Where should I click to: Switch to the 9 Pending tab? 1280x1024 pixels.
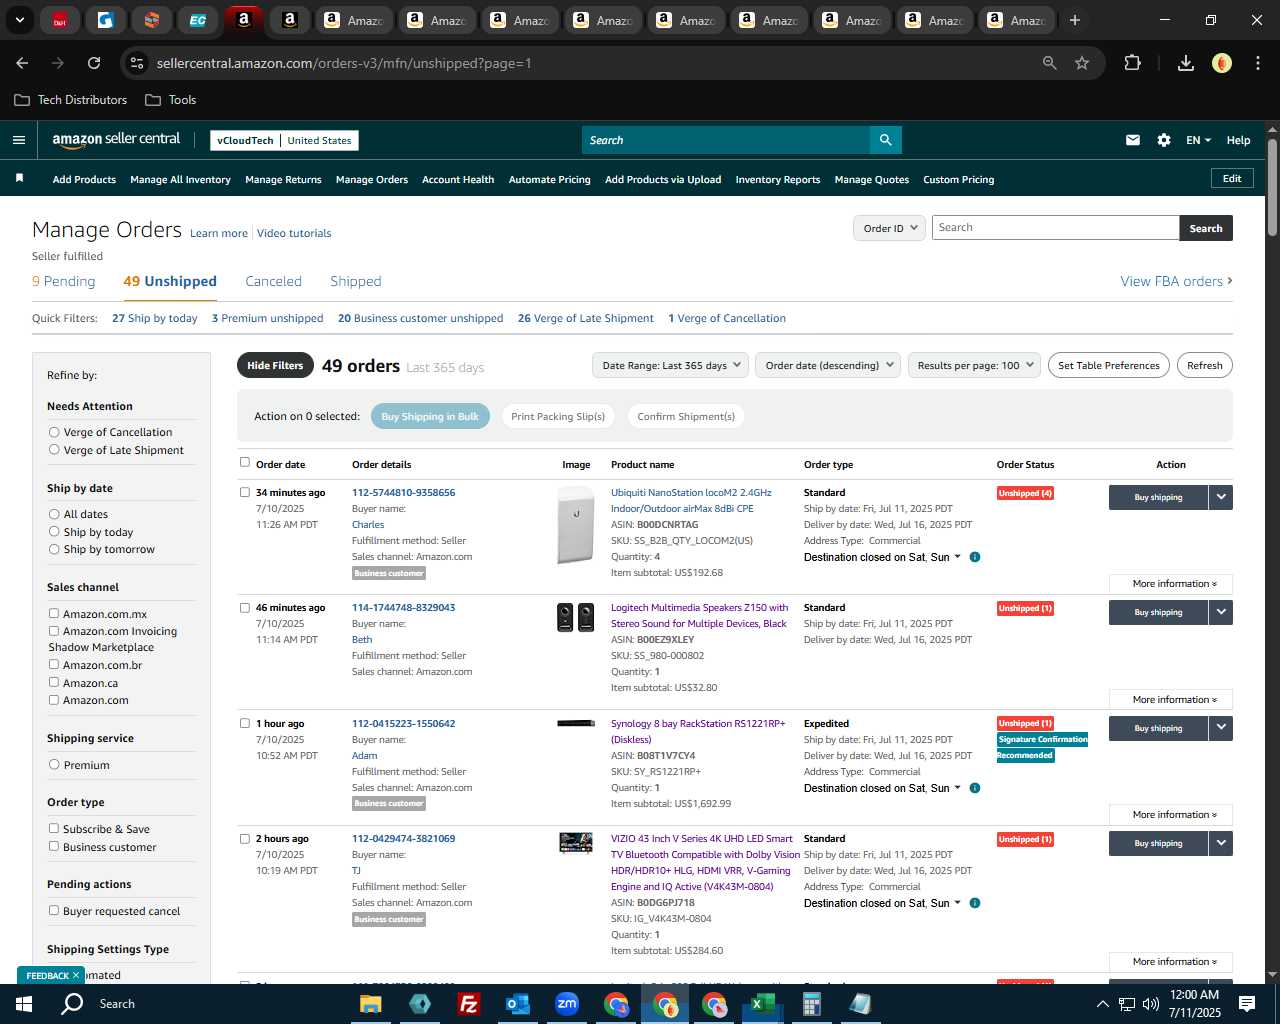[64, 281]
